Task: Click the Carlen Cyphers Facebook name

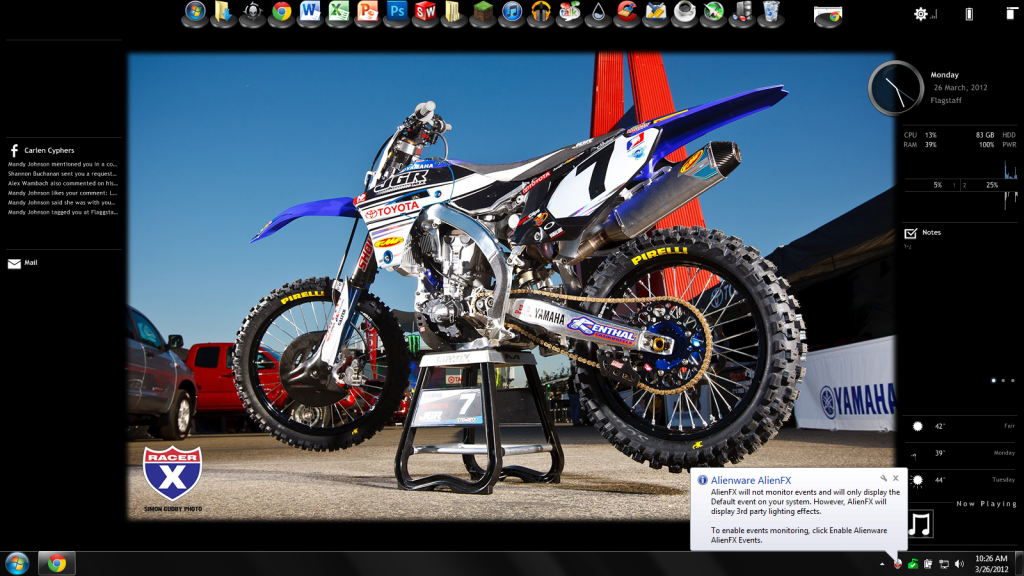Action: pos(49,150)
